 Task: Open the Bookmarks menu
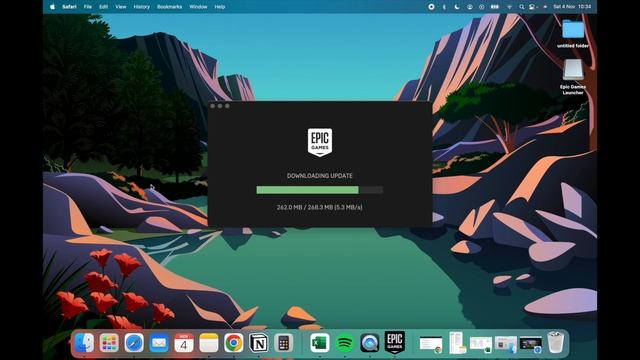[169, 7]
